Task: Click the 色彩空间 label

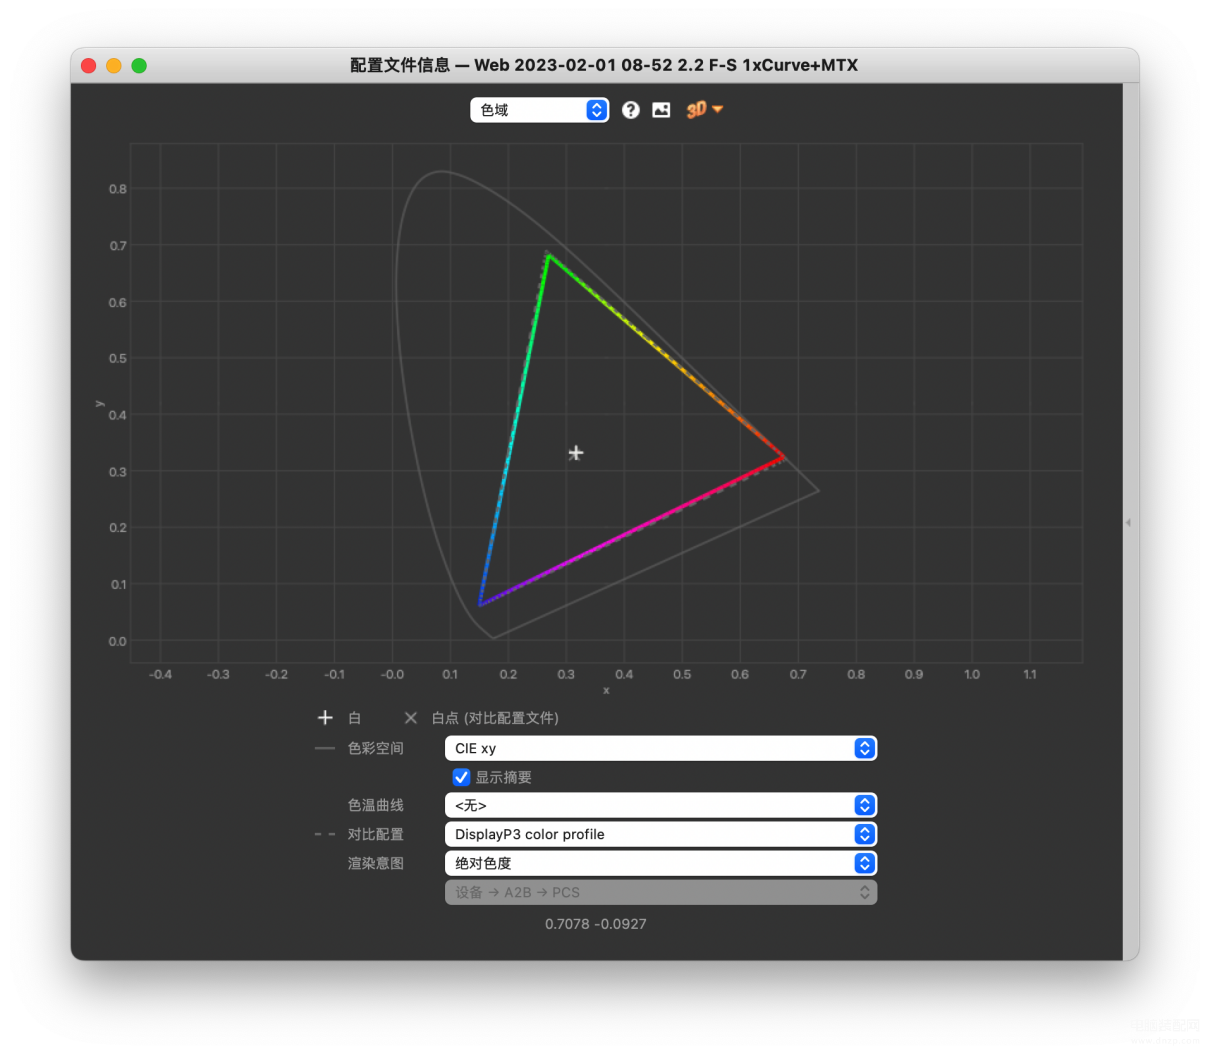Action: click(376, 748)
